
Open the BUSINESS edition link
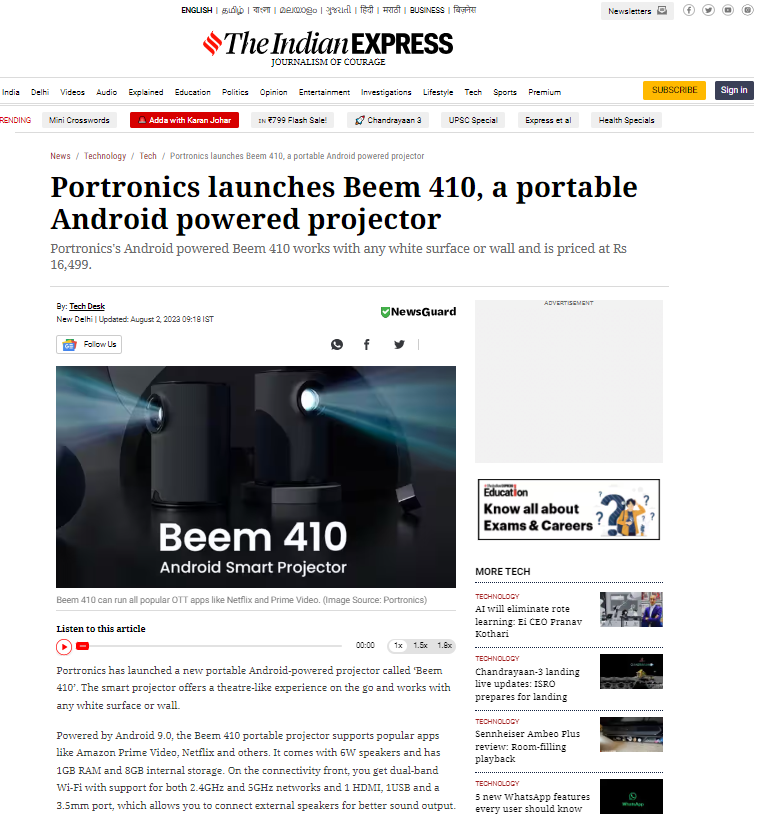pyautogui.click(x=427, y=10)
